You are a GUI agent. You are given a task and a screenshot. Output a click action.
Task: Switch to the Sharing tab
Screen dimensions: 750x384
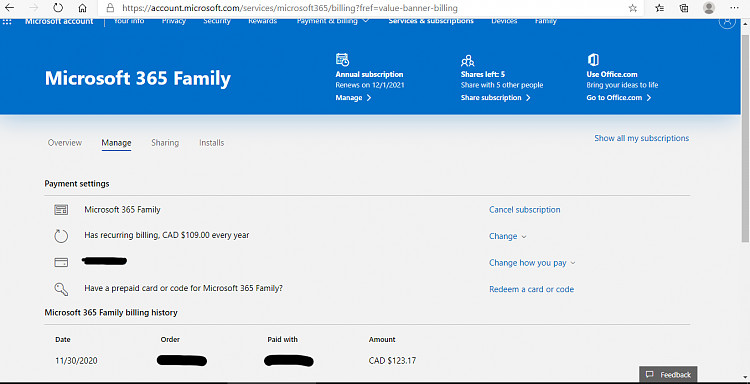tap(165, 143)
